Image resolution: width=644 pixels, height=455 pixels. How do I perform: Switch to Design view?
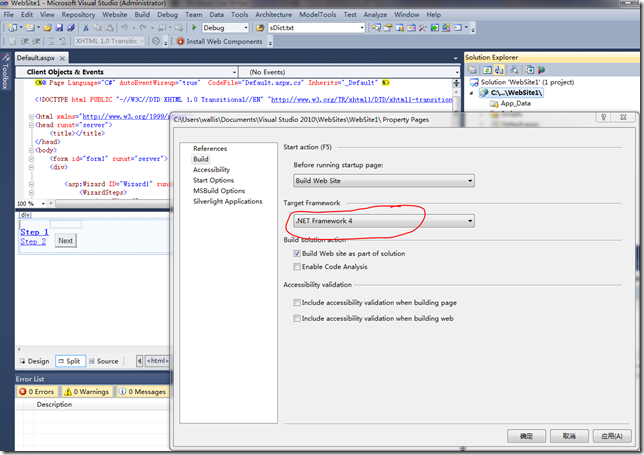(35, 361)
